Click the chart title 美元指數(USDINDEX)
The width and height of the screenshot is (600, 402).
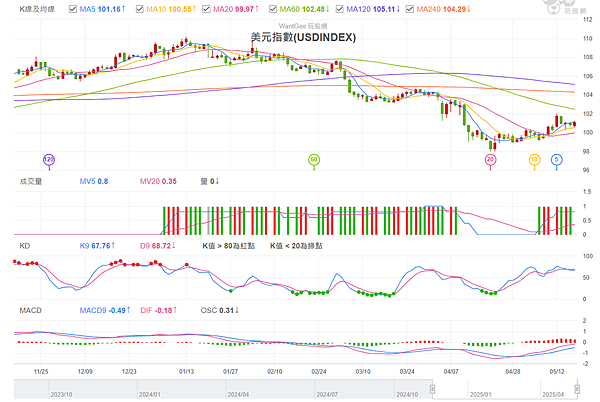click(x=303, y=37)
